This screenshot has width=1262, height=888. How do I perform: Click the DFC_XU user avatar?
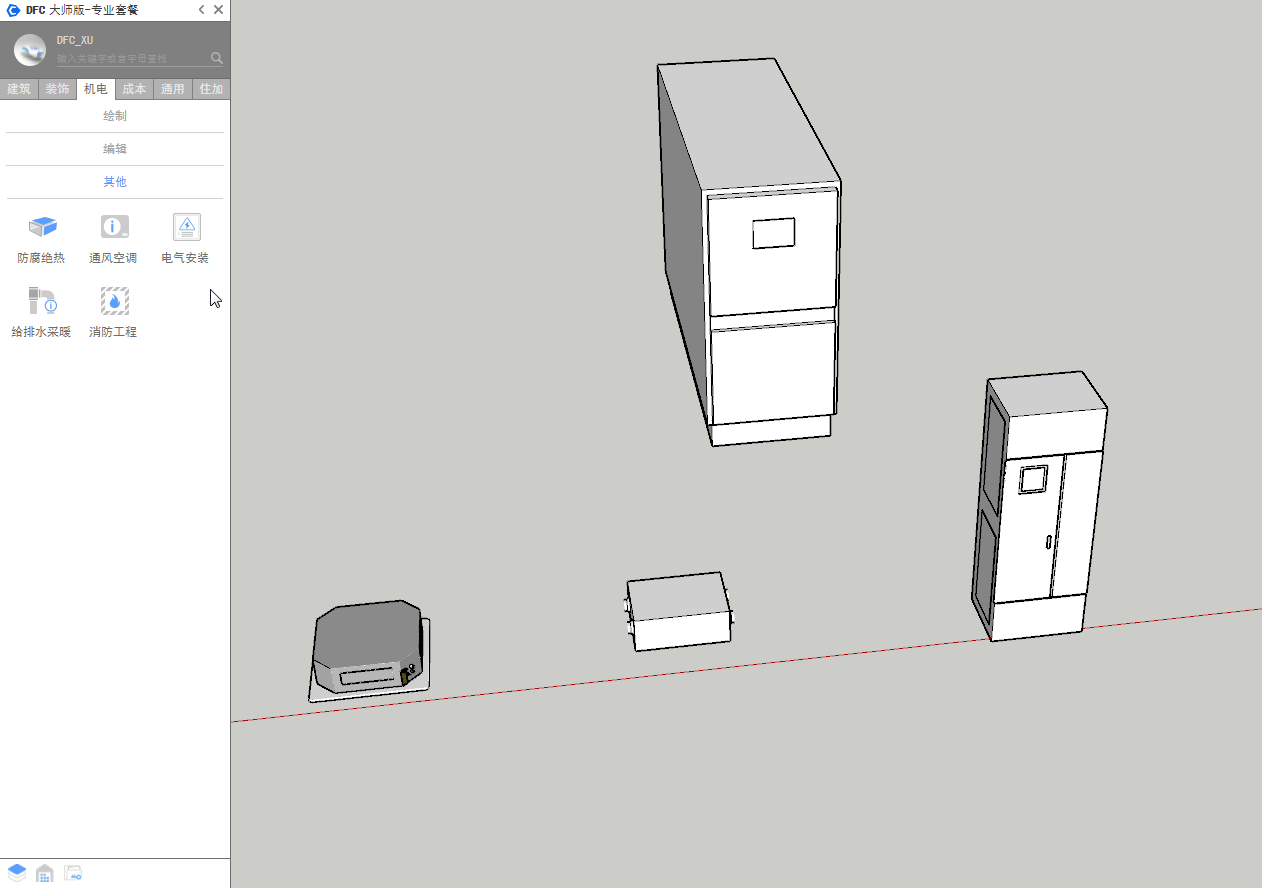(x=30, y=49)
